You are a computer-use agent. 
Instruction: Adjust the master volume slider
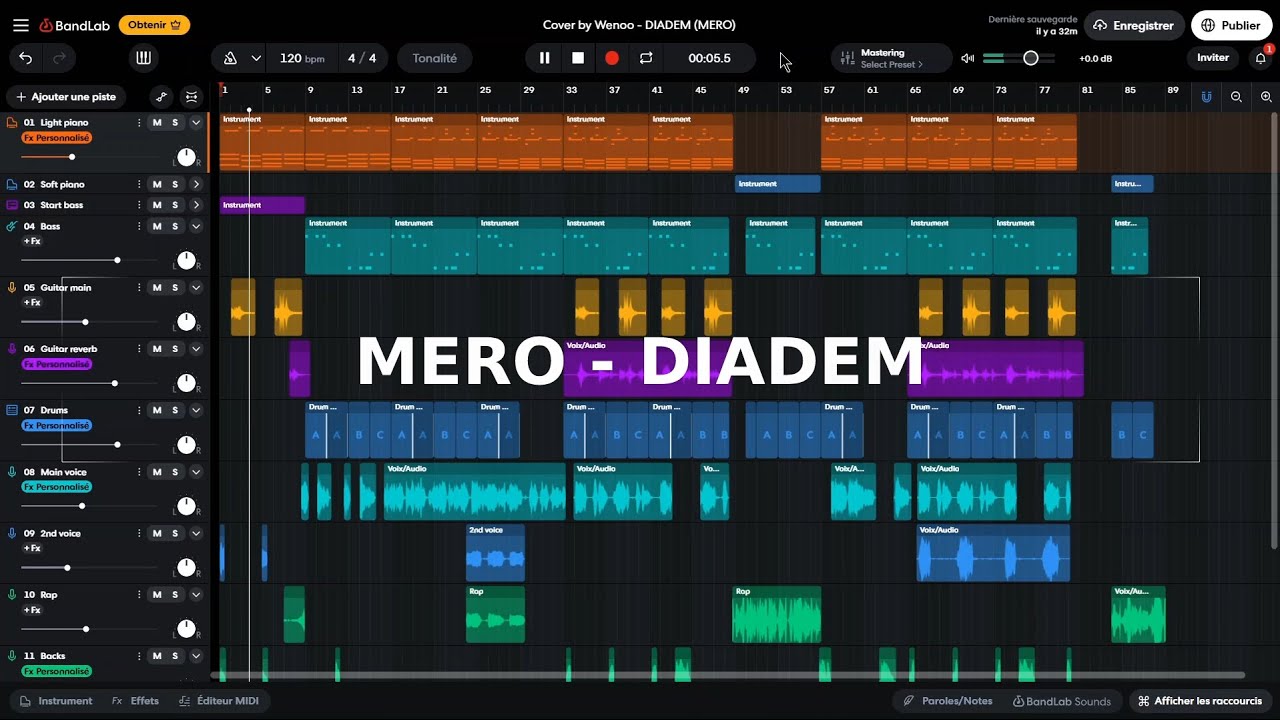(1020, 58)
